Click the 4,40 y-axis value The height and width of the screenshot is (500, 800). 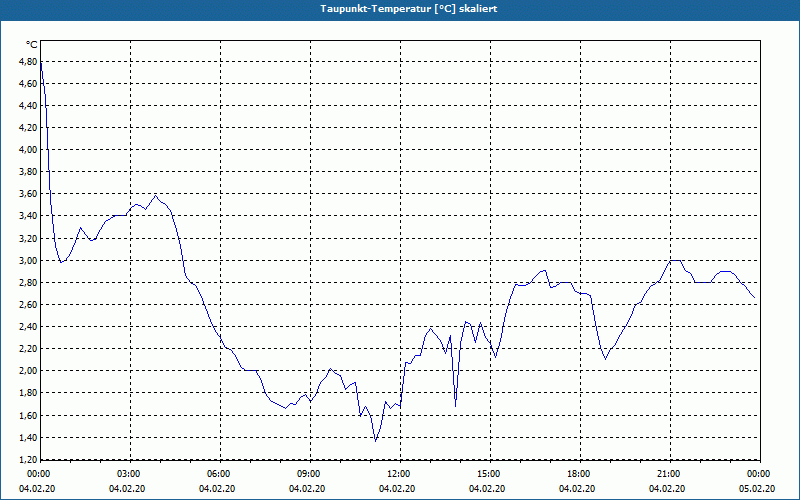click(28, 106)
